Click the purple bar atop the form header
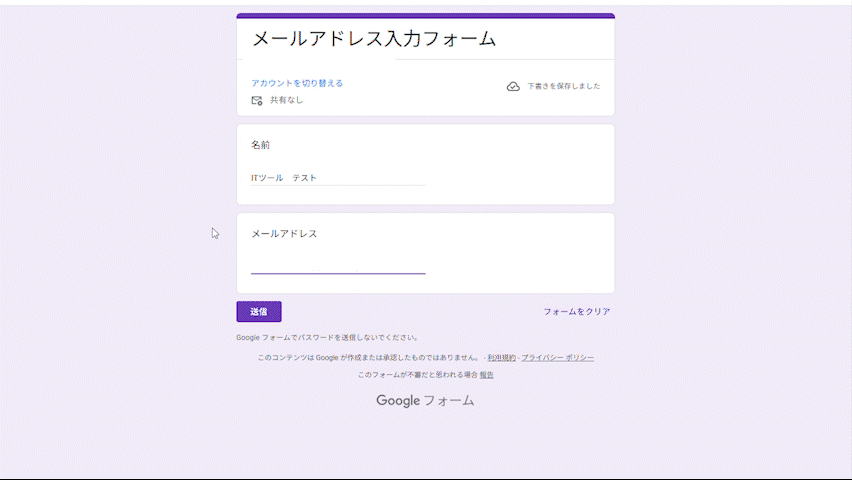 425,16
